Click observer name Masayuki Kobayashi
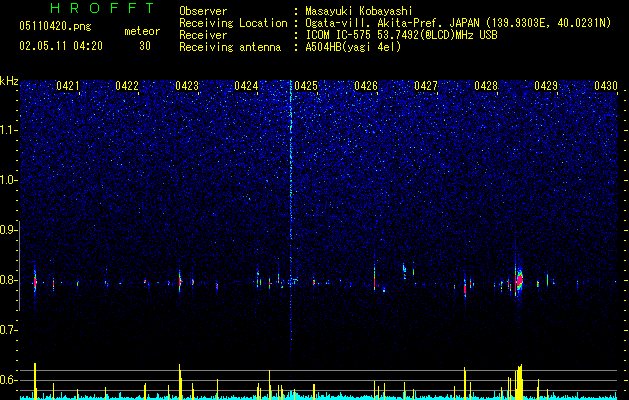Image resolution: width=629 pixels, height=400 pixels. [359, 11]
